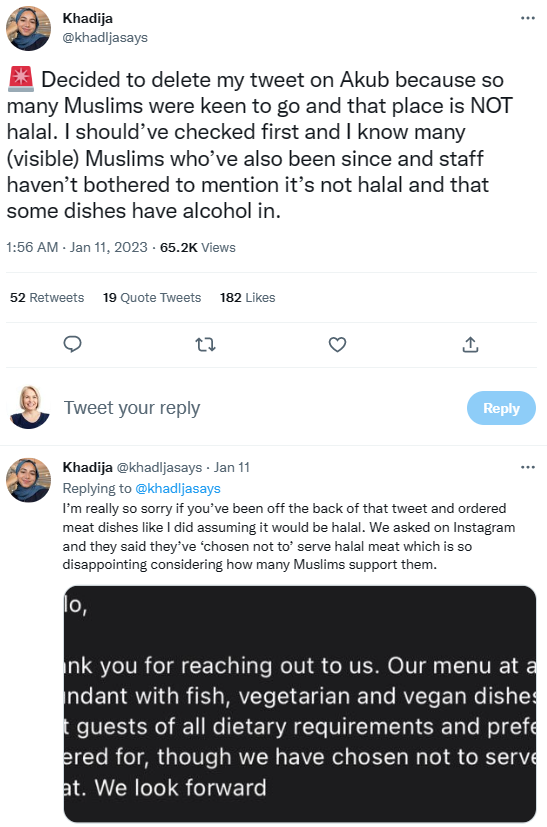
Task: Open Replying to @khadljasays link
Action: click(178, 488)
